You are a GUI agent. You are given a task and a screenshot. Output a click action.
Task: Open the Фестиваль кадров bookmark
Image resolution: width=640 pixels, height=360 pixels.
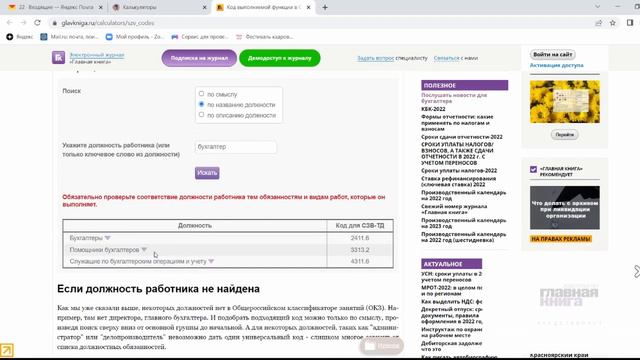(264, 37)
